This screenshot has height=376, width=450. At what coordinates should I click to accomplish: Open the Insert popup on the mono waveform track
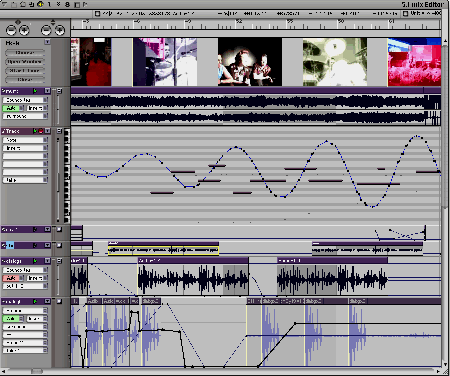pyautogui.click(x=37, y=278)
